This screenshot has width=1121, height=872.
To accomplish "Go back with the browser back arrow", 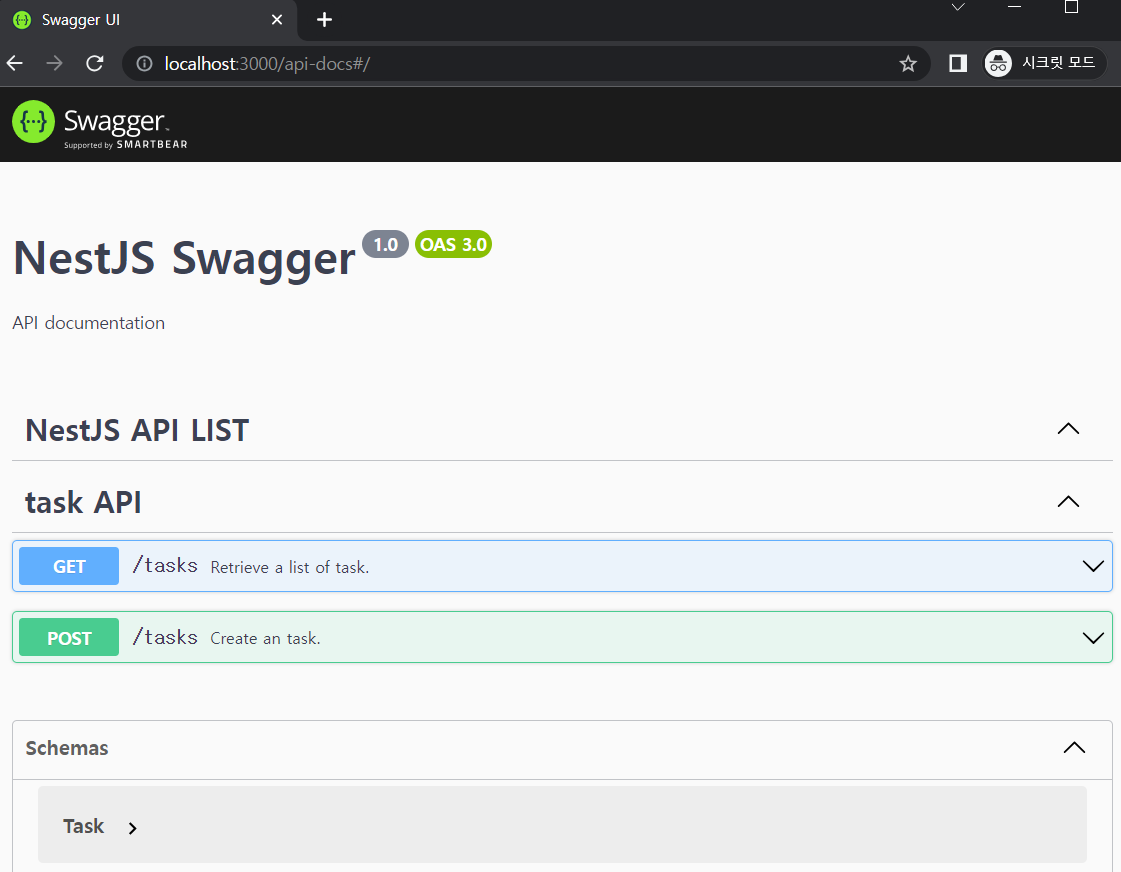I will [x=15, y=64].
